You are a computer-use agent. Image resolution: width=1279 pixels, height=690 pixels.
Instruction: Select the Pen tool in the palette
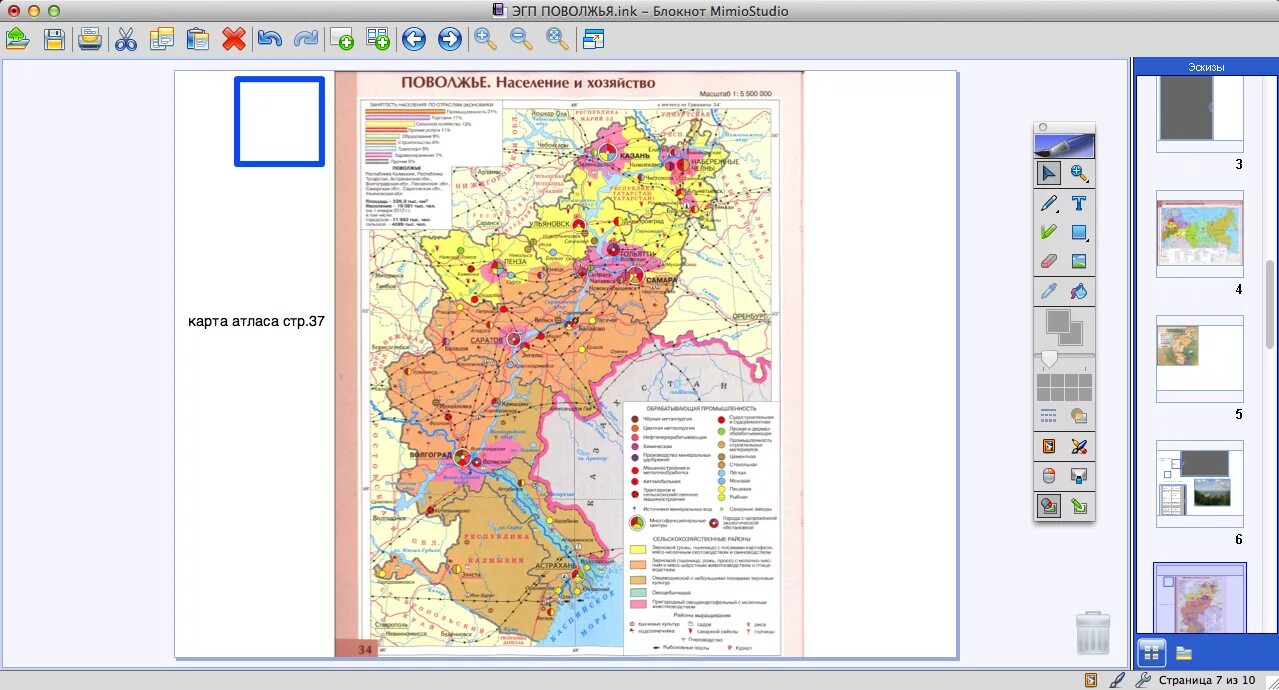[1049, 203]
